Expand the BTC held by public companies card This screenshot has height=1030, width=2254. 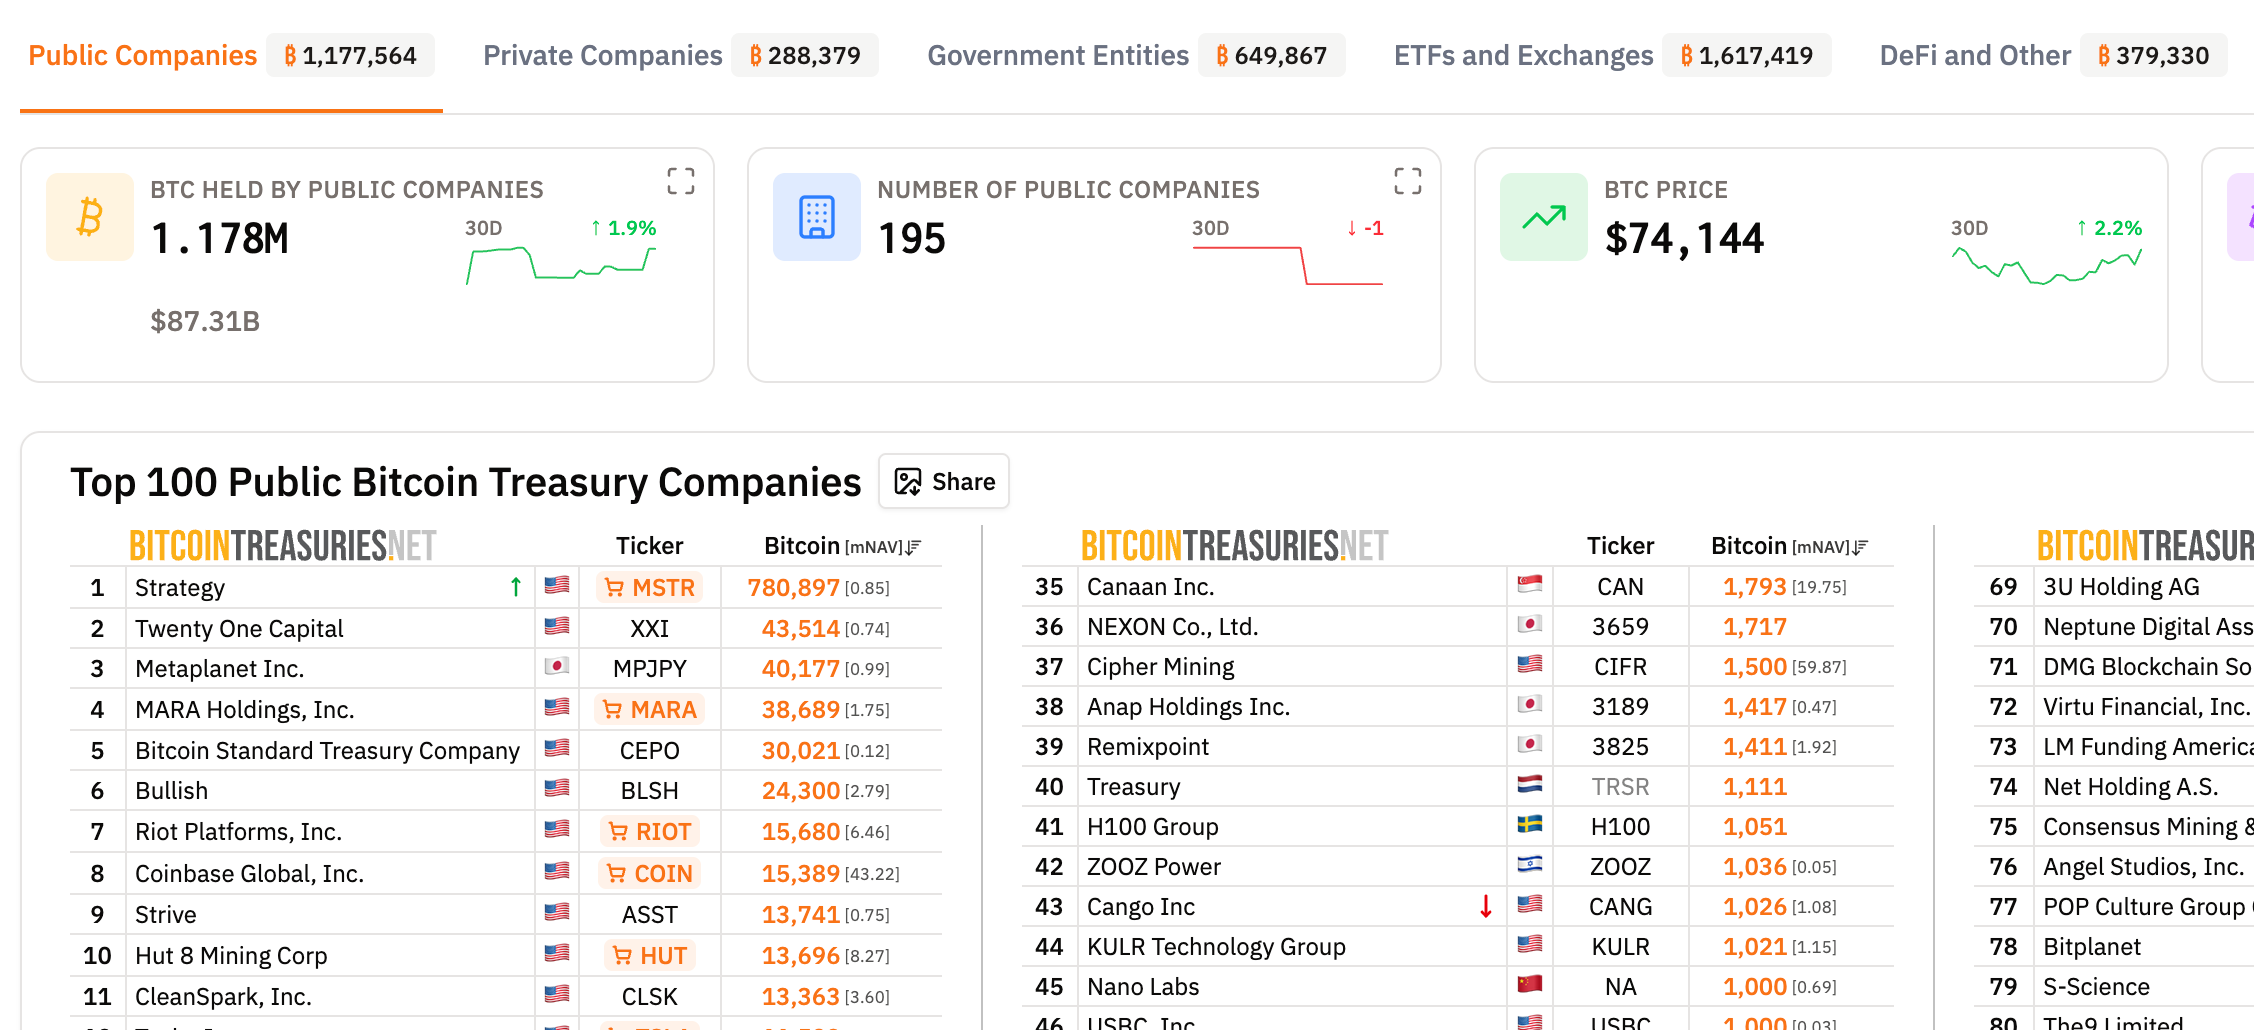click(681, 181)
